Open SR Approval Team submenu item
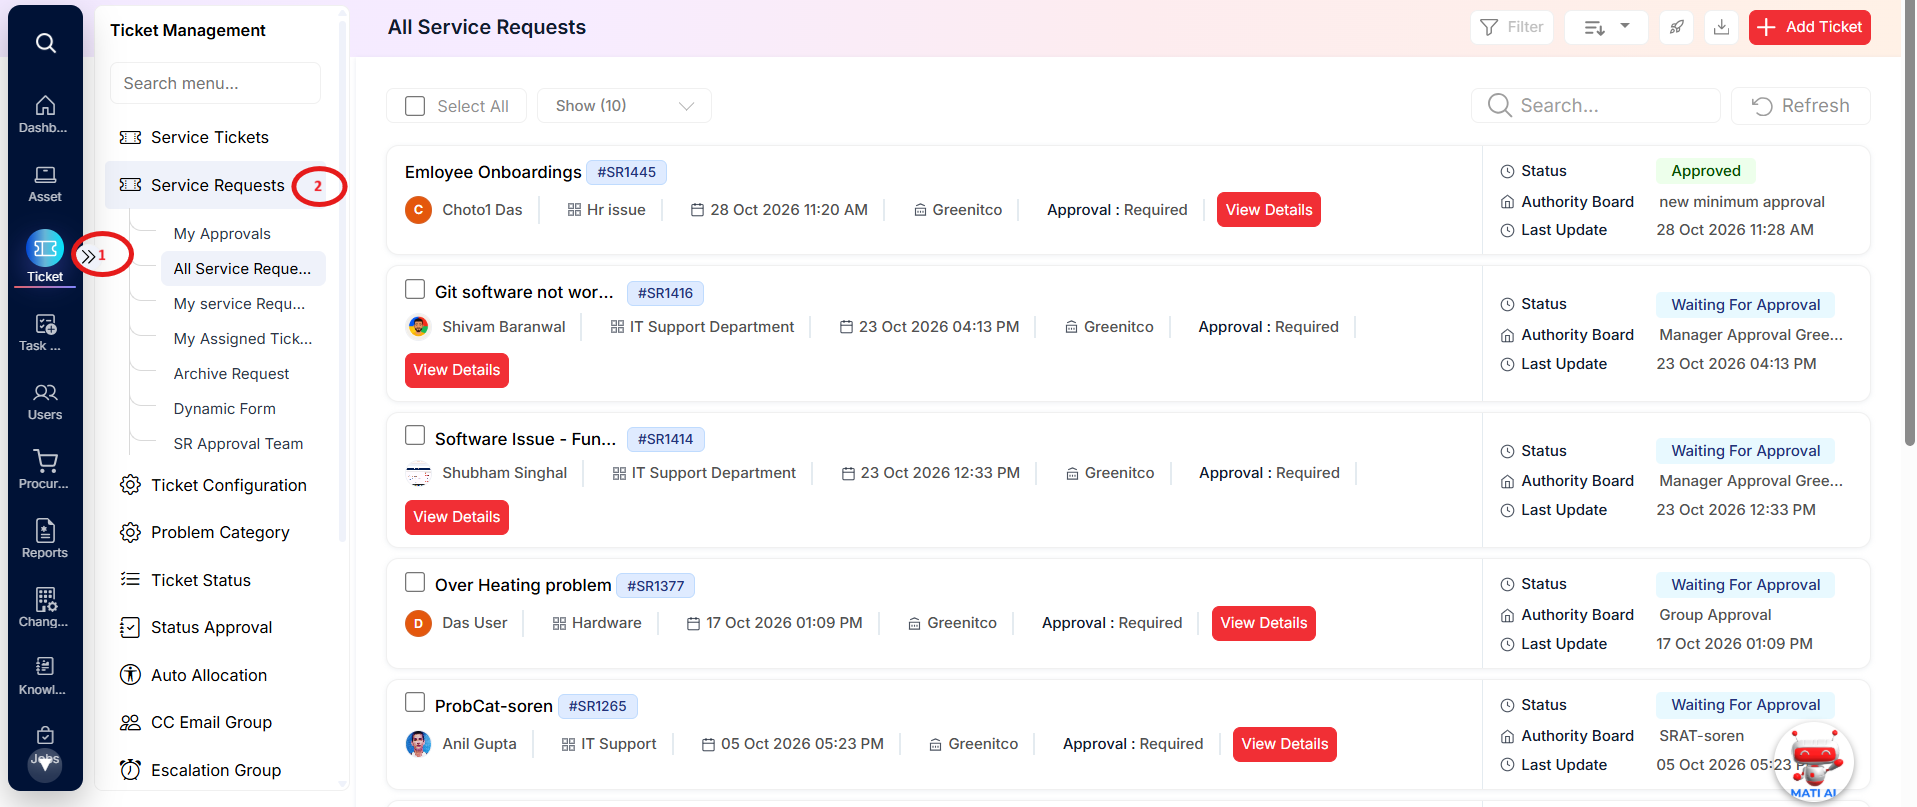Viewport: 1917px width, 807px height. coord(238,443)
